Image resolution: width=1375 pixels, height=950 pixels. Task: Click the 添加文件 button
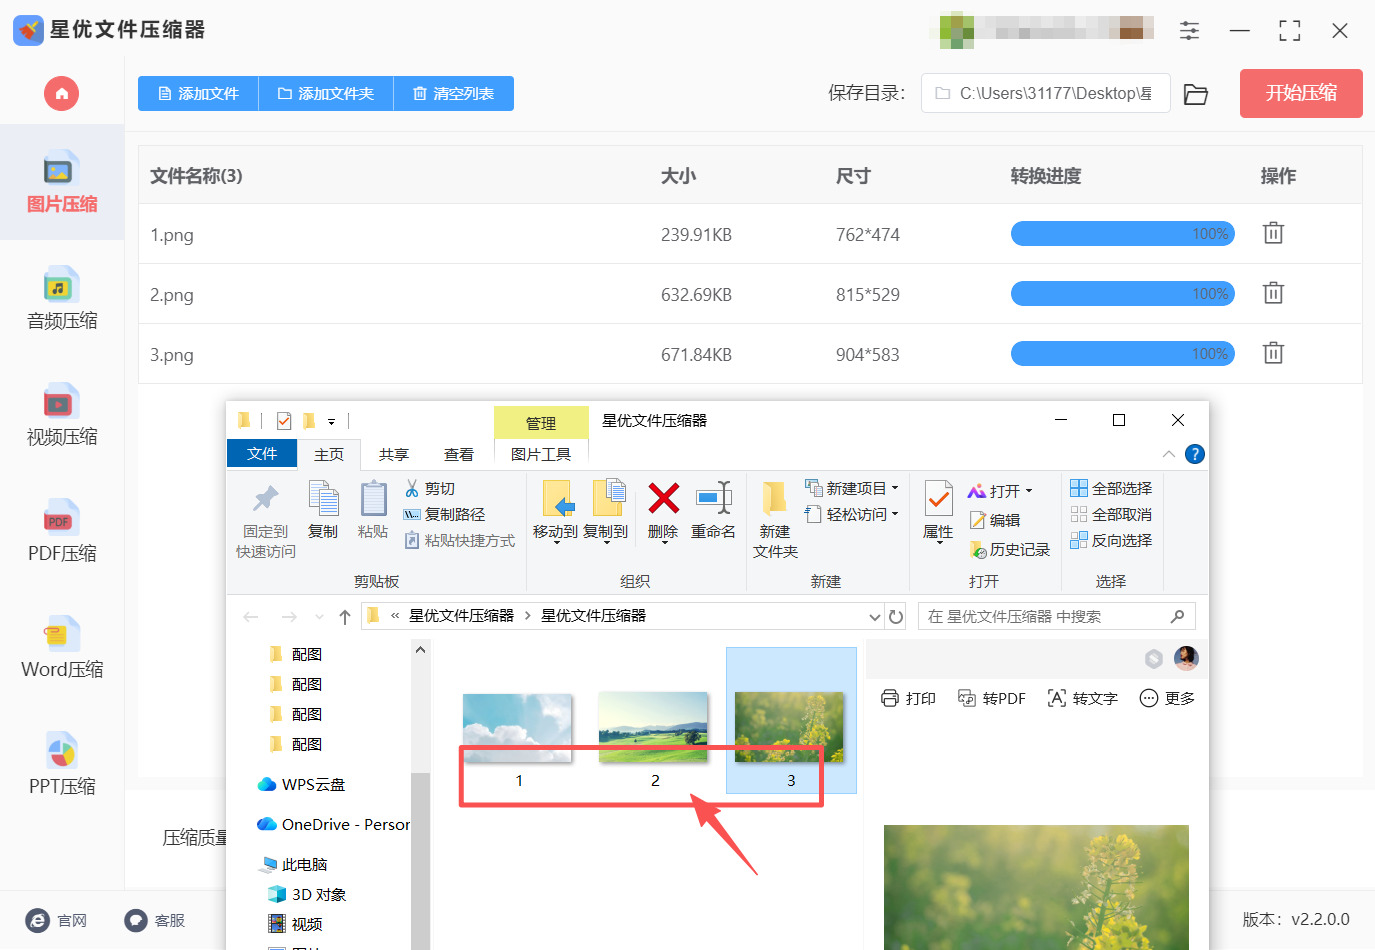tap(198, 94)
